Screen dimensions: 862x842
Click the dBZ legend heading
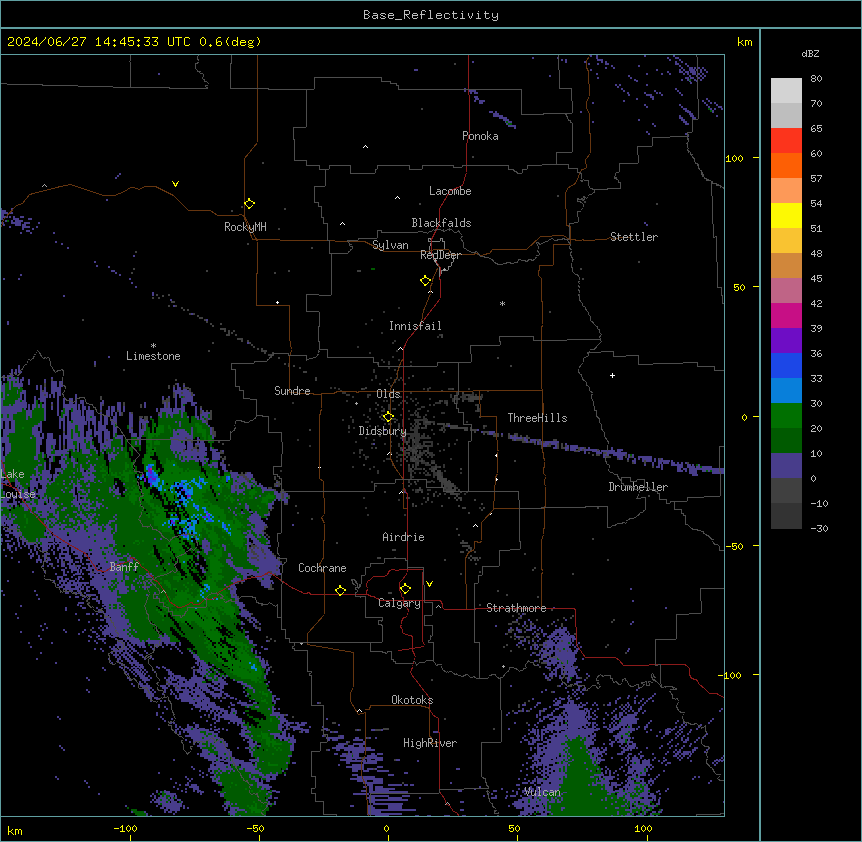pyautogui.click(x=810, y=54)
